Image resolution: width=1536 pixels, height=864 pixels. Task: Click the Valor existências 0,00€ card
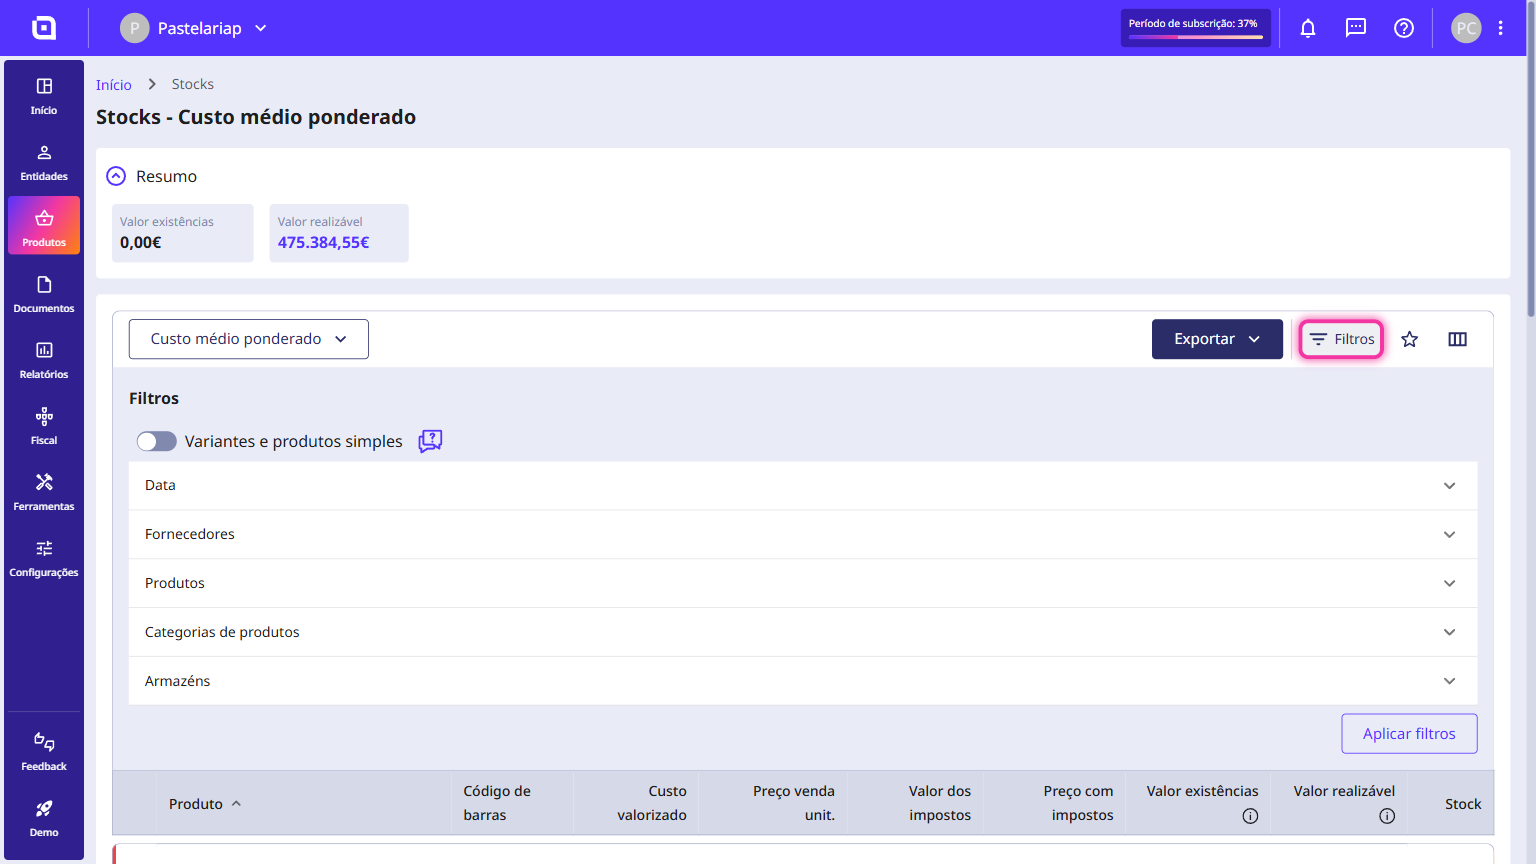point(183,233)
